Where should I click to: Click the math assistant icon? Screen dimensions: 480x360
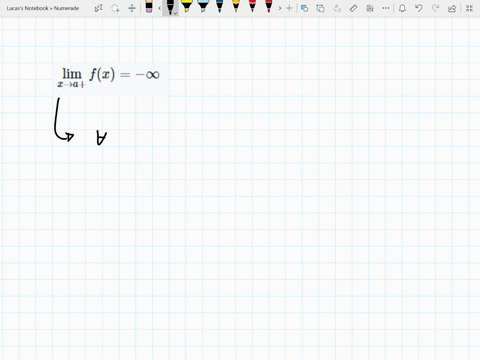pyautogui.click(x=370, y=8)
